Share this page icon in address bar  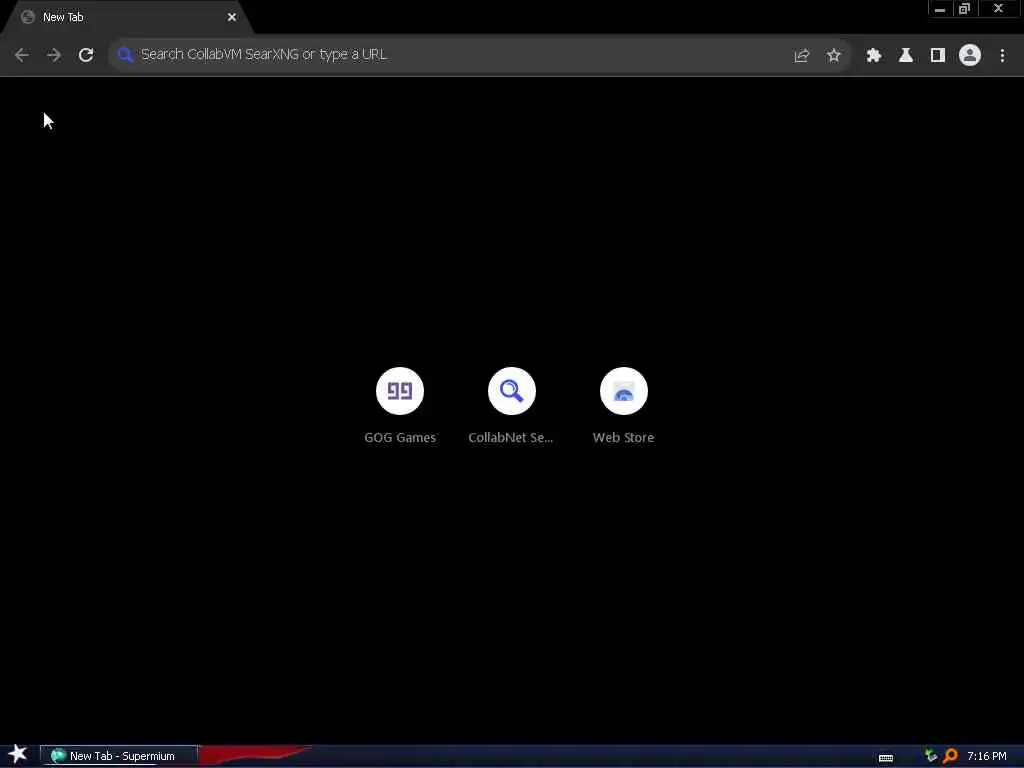pyautogui.click(x=801, y=56)
